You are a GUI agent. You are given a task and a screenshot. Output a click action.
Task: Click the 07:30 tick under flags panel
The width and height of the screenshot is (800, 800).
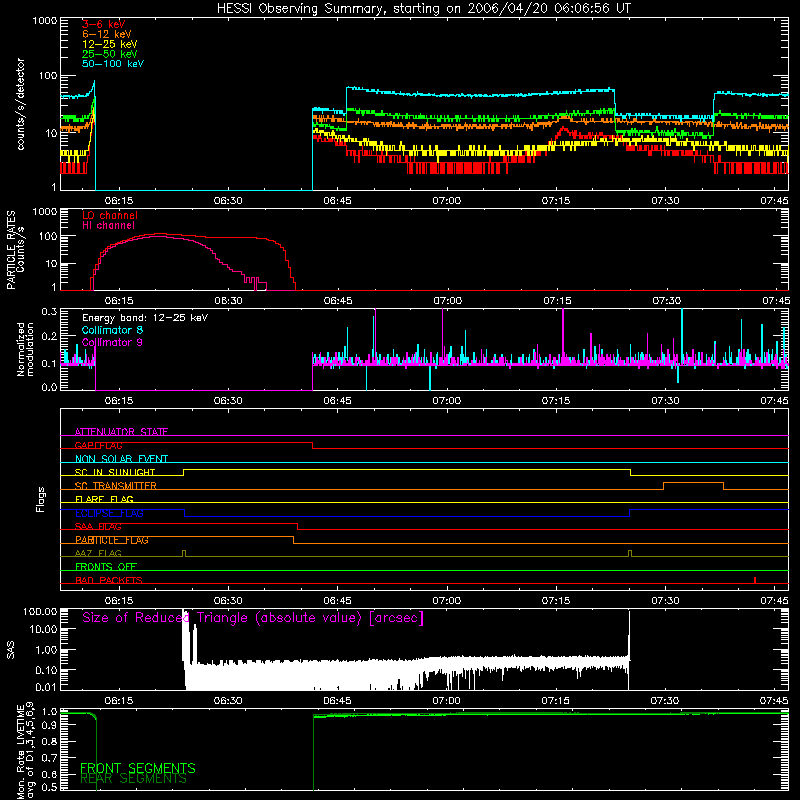(x=665, y=601)
